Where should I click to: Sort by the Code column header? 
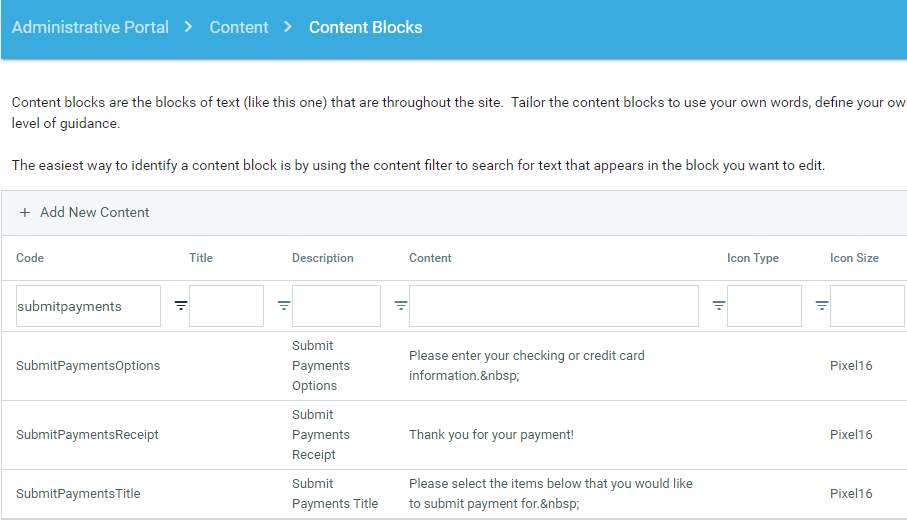click(30, 258)
